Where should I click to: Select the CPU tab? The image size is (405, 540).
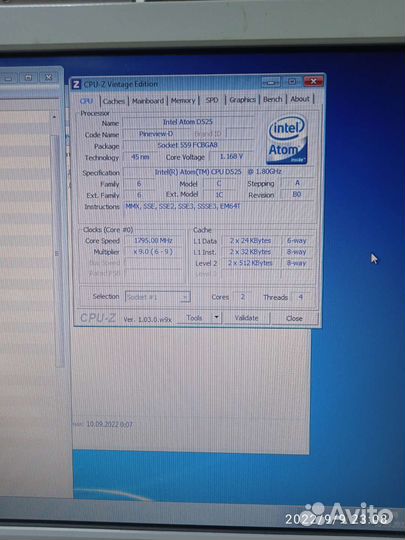86,101
